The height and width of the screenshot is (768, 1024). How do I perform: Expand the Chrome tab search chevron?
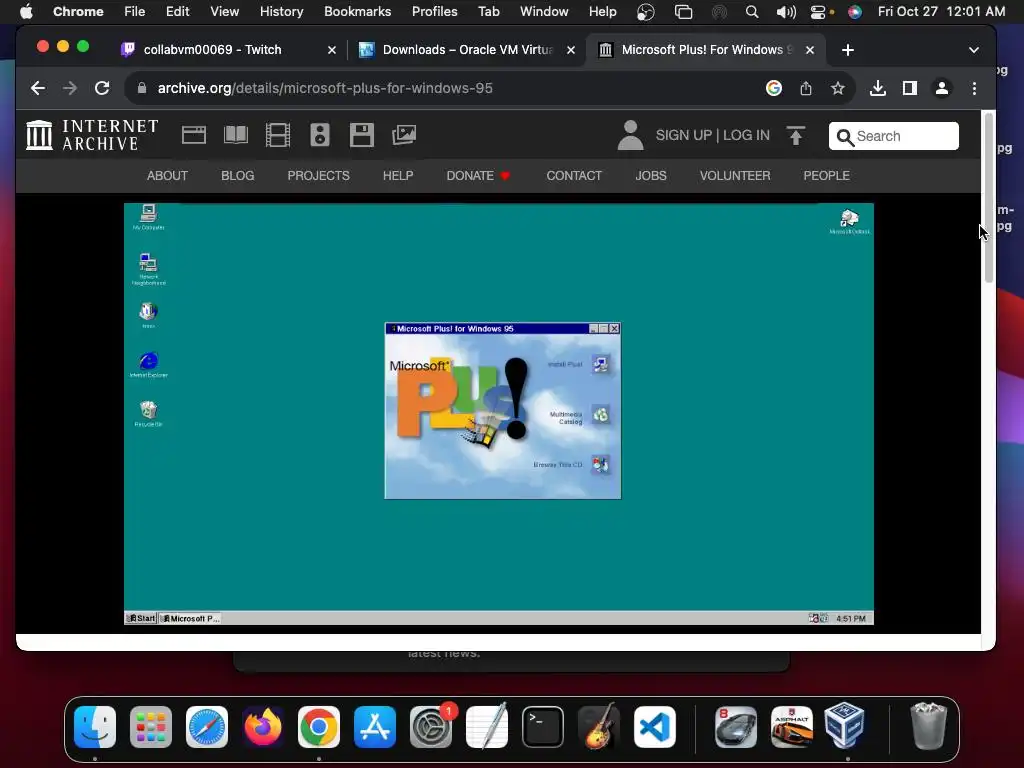tap(974, 50)
